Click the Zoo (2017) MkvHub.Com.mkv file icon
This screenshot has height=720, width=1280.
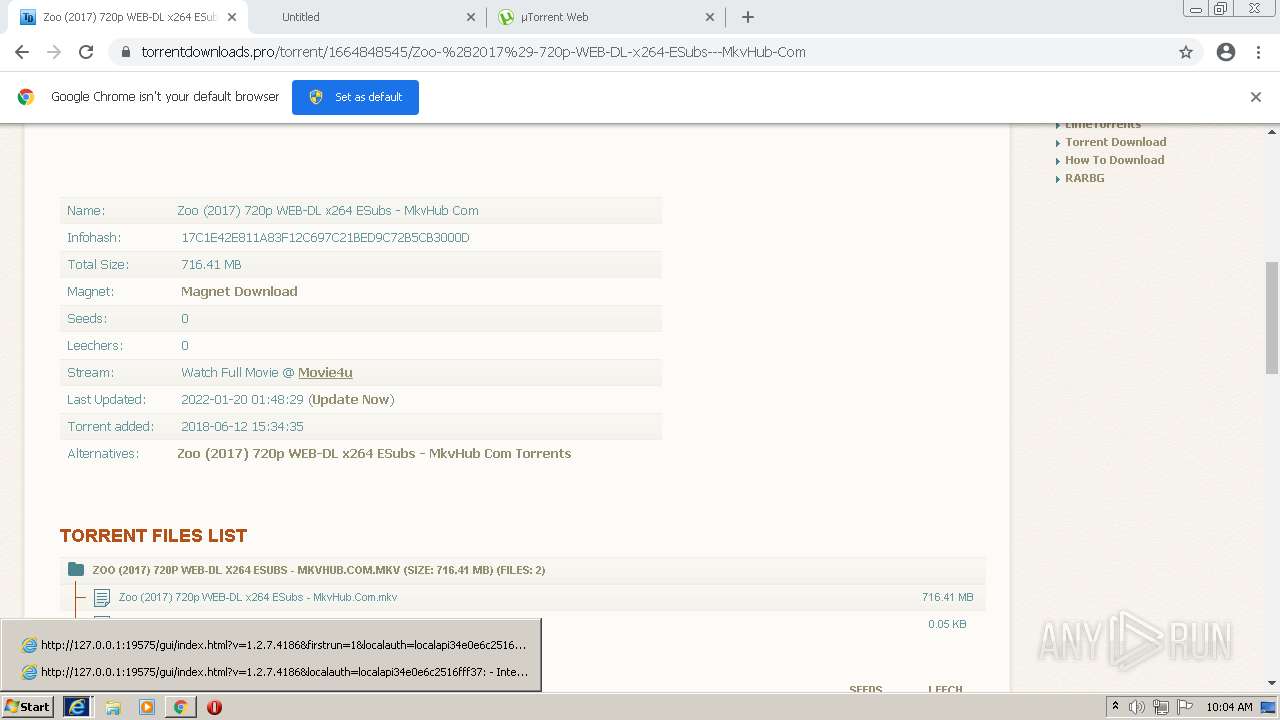click(101, 598)
